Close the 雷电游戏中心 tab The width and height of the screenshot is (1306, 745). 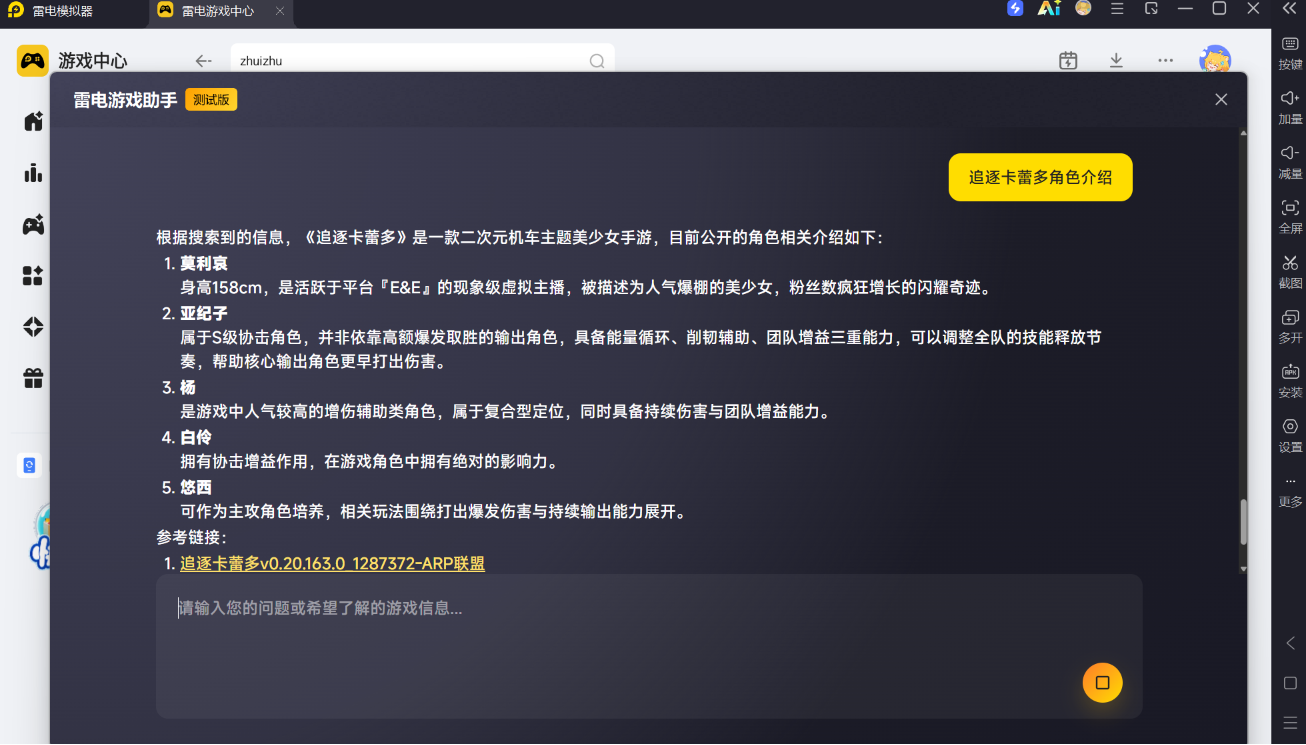click(x=280, y=11)
